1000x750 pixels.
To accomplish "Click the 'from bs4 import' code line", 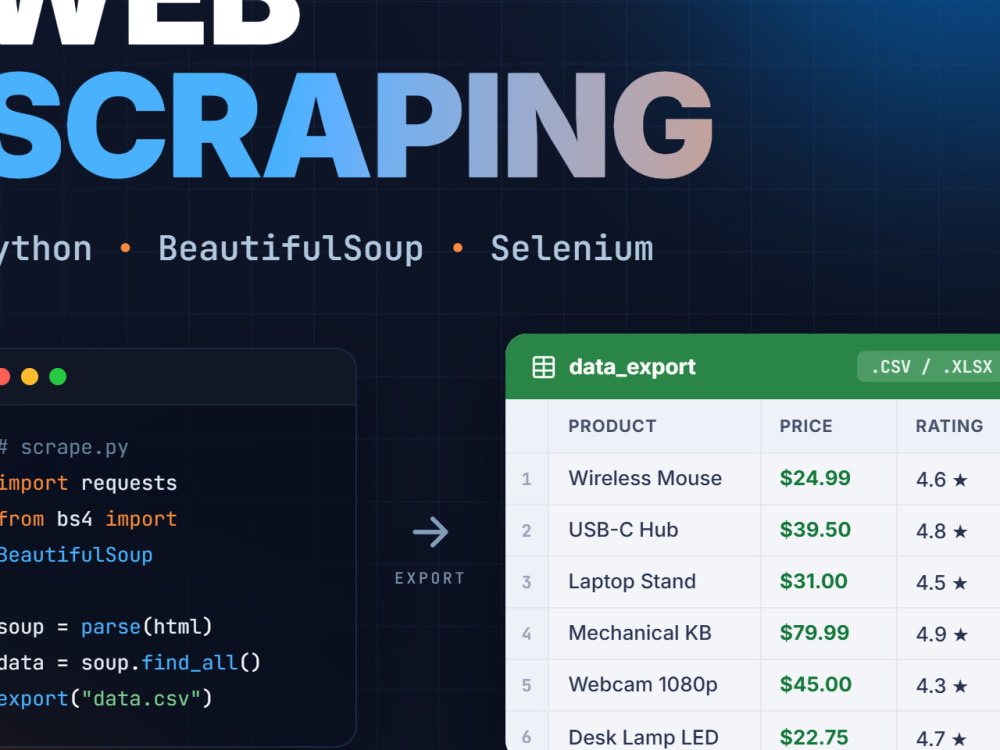I will click(88, 519).
